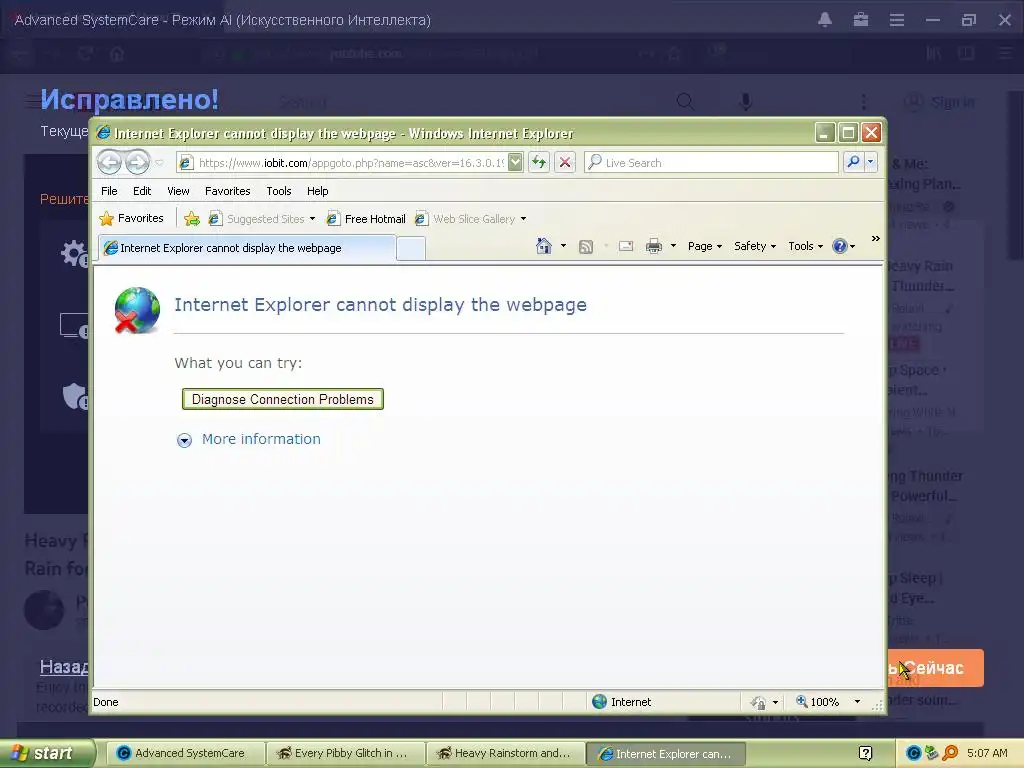Add page to Favorites bar star icon
The height and width of the screenshot is (768, 1024).
point(191,219)
